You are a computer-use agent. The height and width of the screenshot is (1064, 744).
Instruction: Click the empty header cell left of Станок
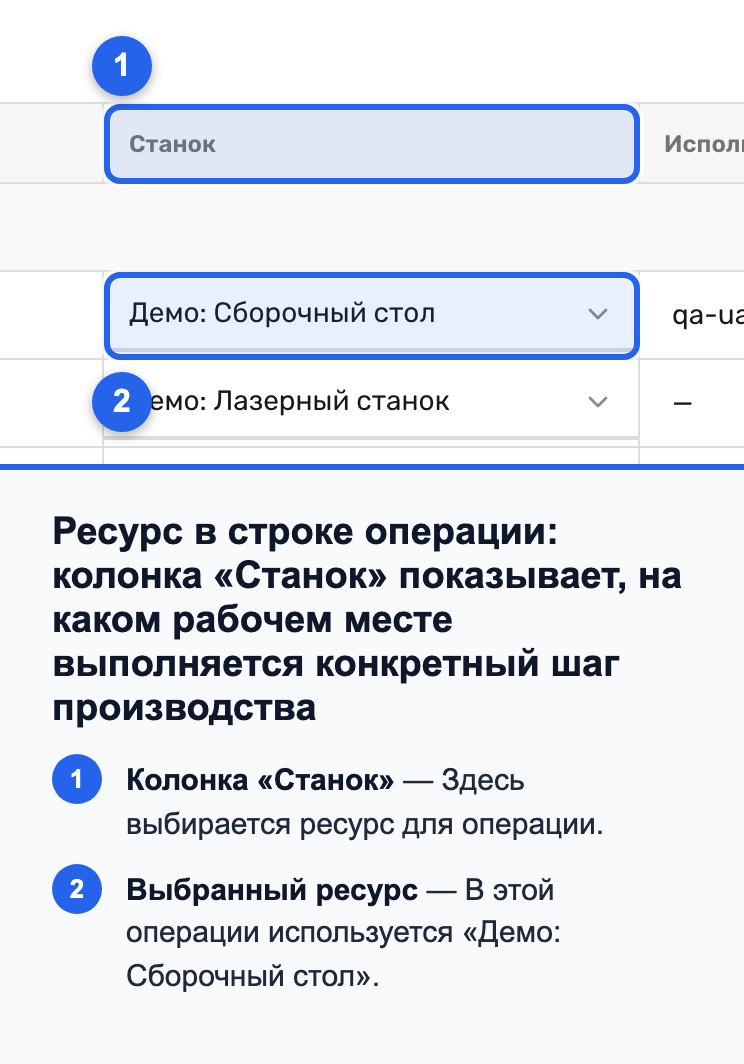[51, 143]
